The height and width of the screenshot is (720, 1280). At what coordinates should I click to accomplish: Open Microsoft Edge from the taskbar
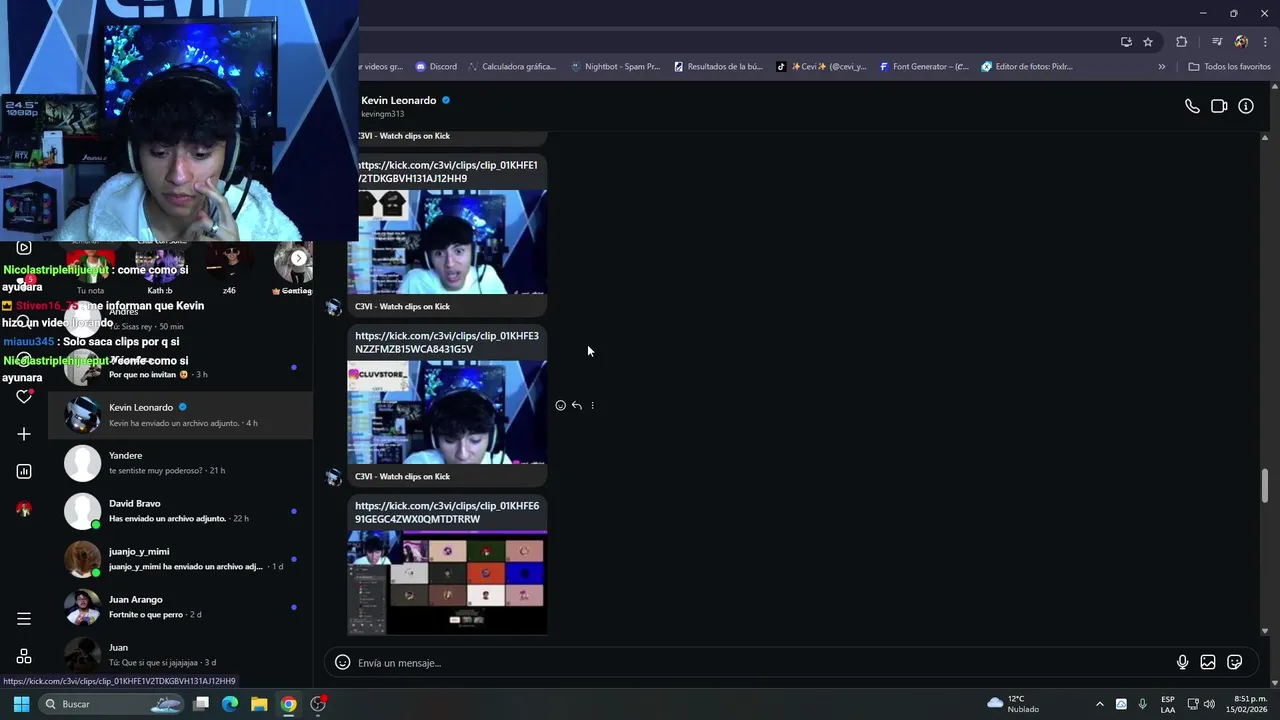(230, 704)
